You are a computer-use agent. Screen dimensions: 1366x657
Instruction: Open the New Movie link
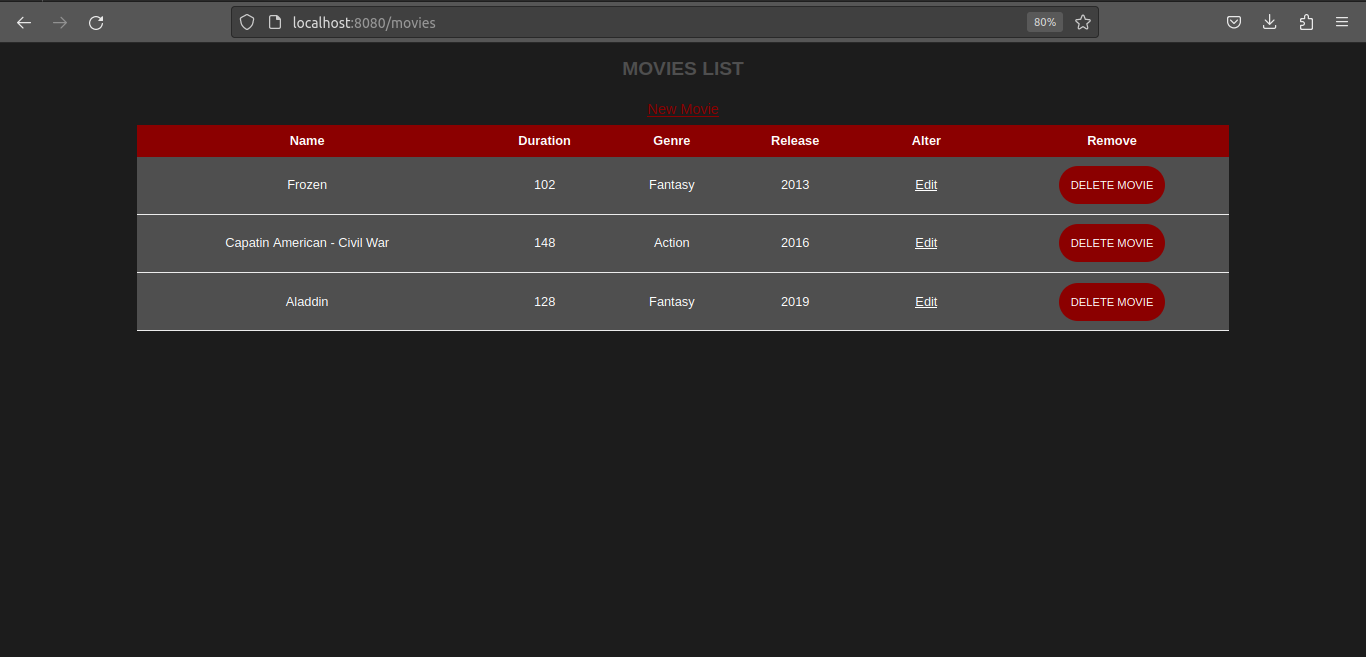pyautogui.click(x=683, y=109)
